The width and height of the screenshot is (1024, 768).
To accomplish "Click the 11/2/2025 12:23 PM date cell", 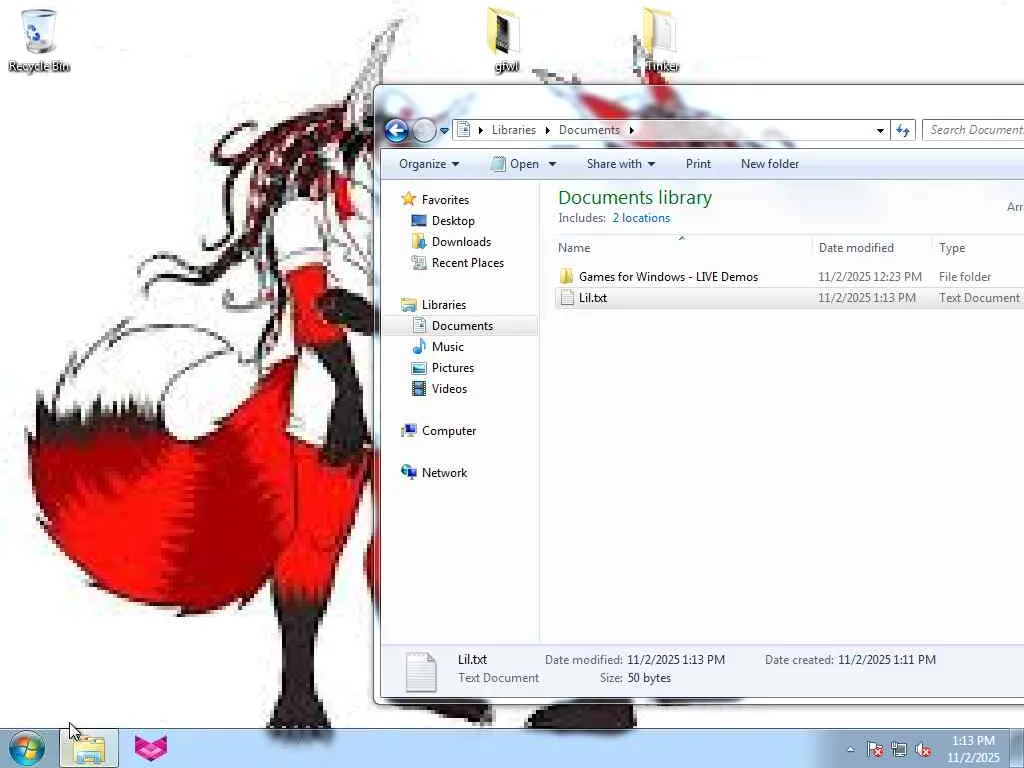I will pos(869,277).
